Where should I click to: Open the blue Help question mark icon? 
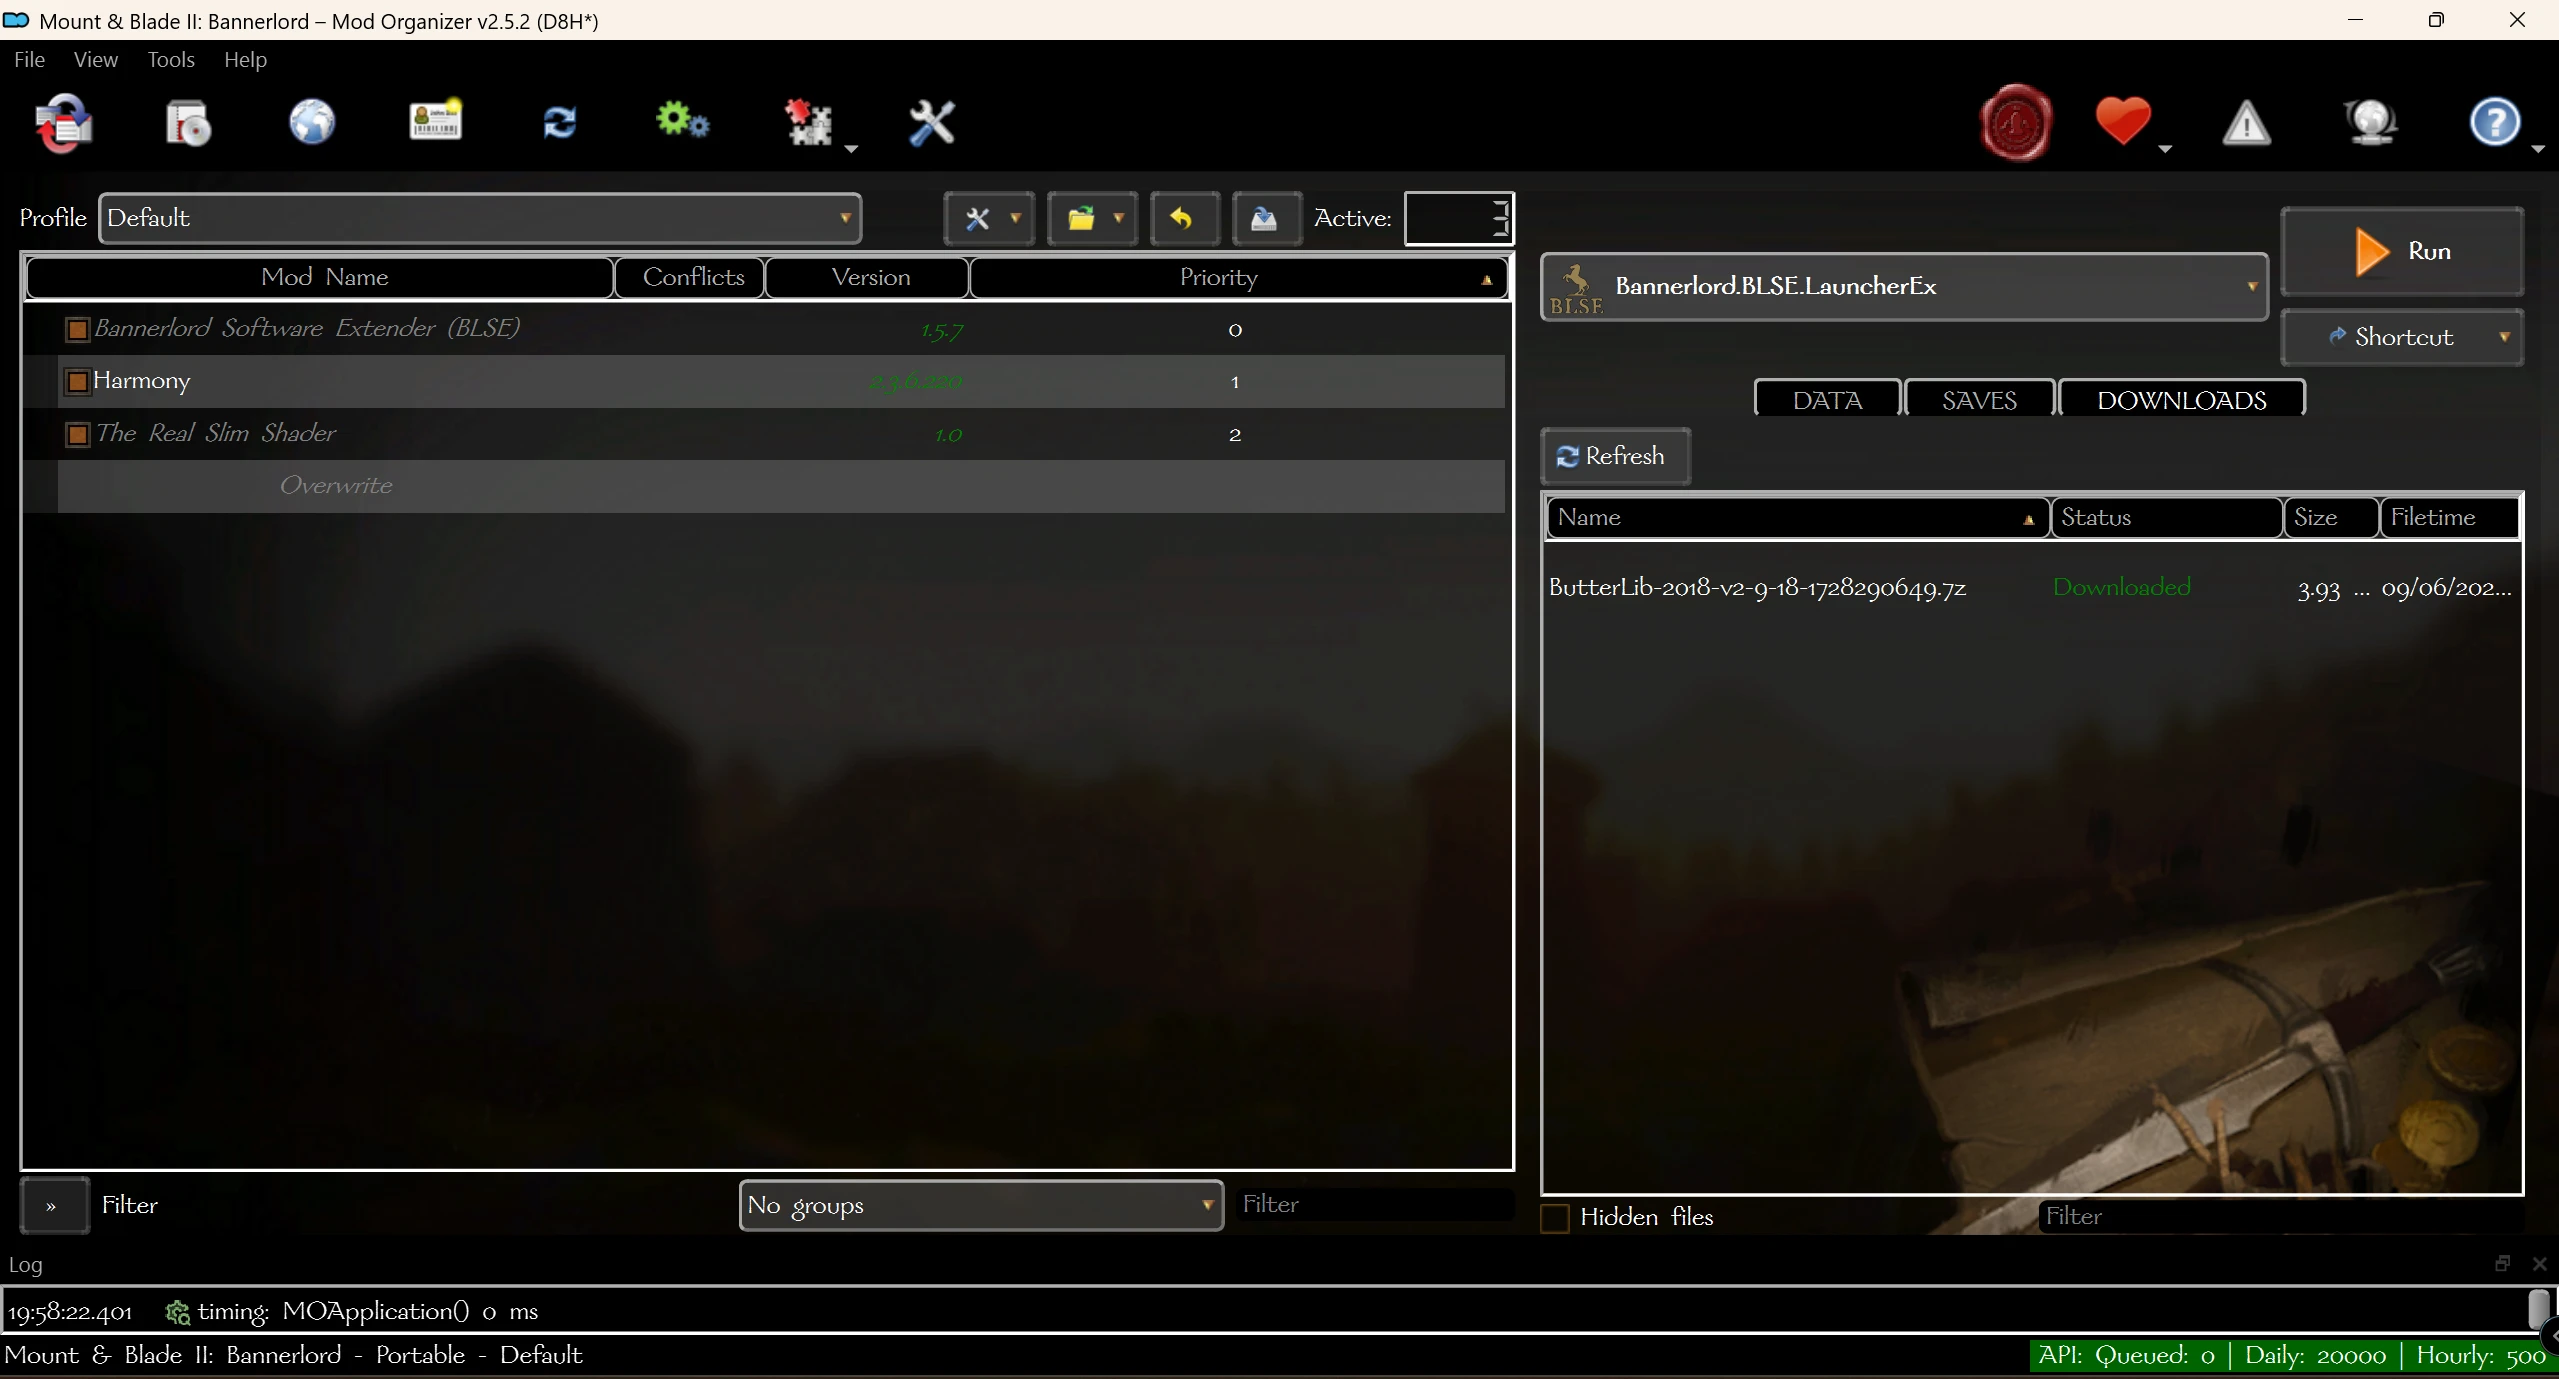point(2495,122)
